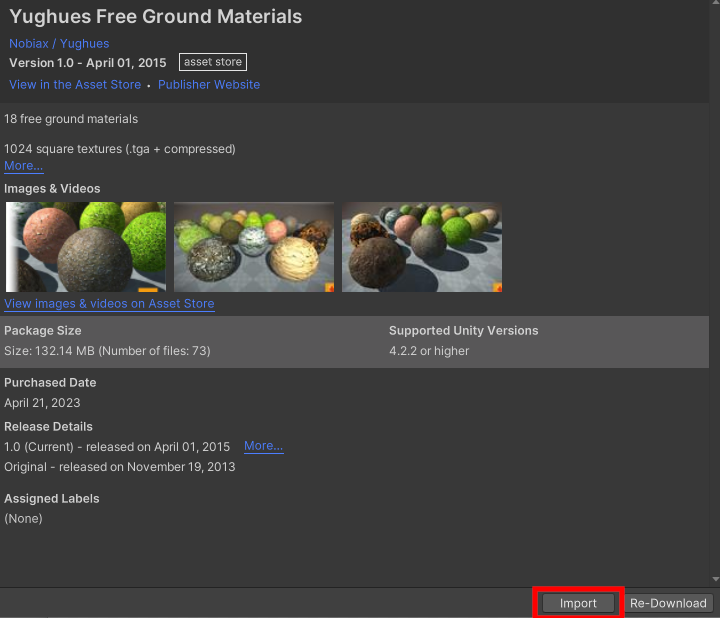Open the first close-up spheres preview image

click(86, 247)
